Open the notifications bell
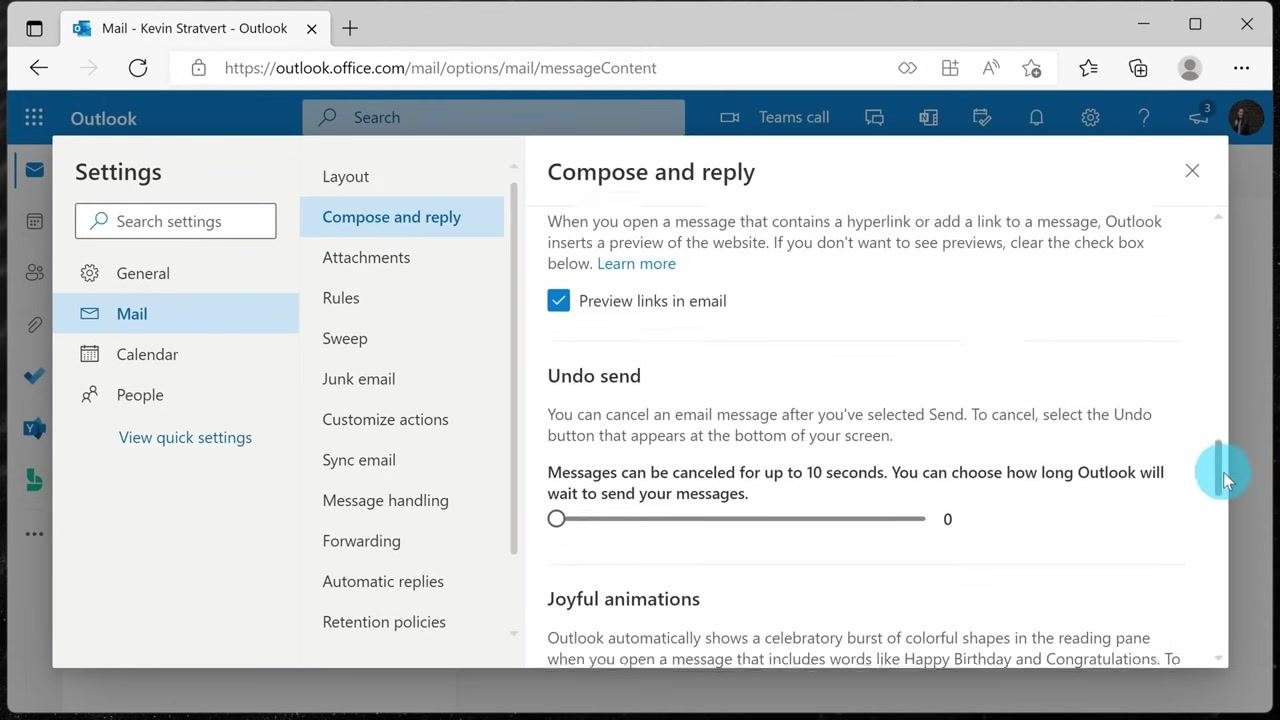Screen dimensions: 1280x720 pos(1036,117)
